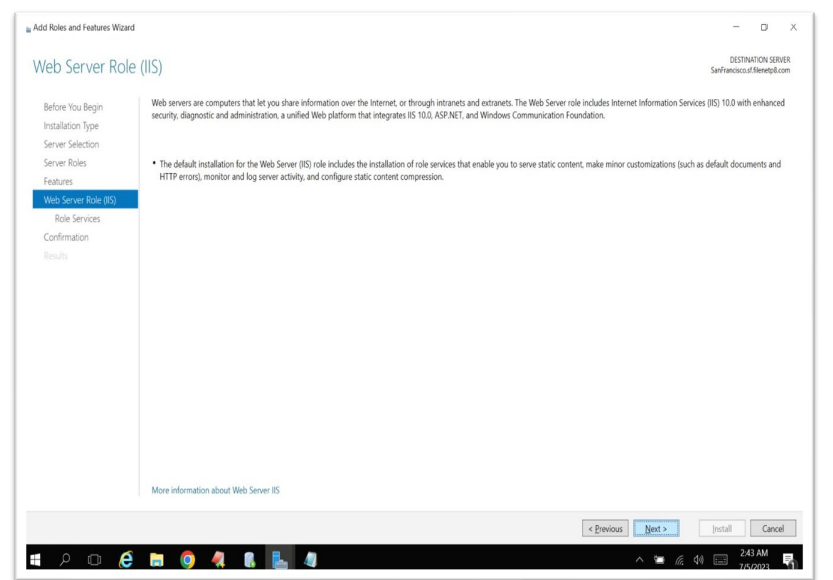Click the device tray icon beside the chevron
This screenshot has height=580, width=833.
point(659,559)
